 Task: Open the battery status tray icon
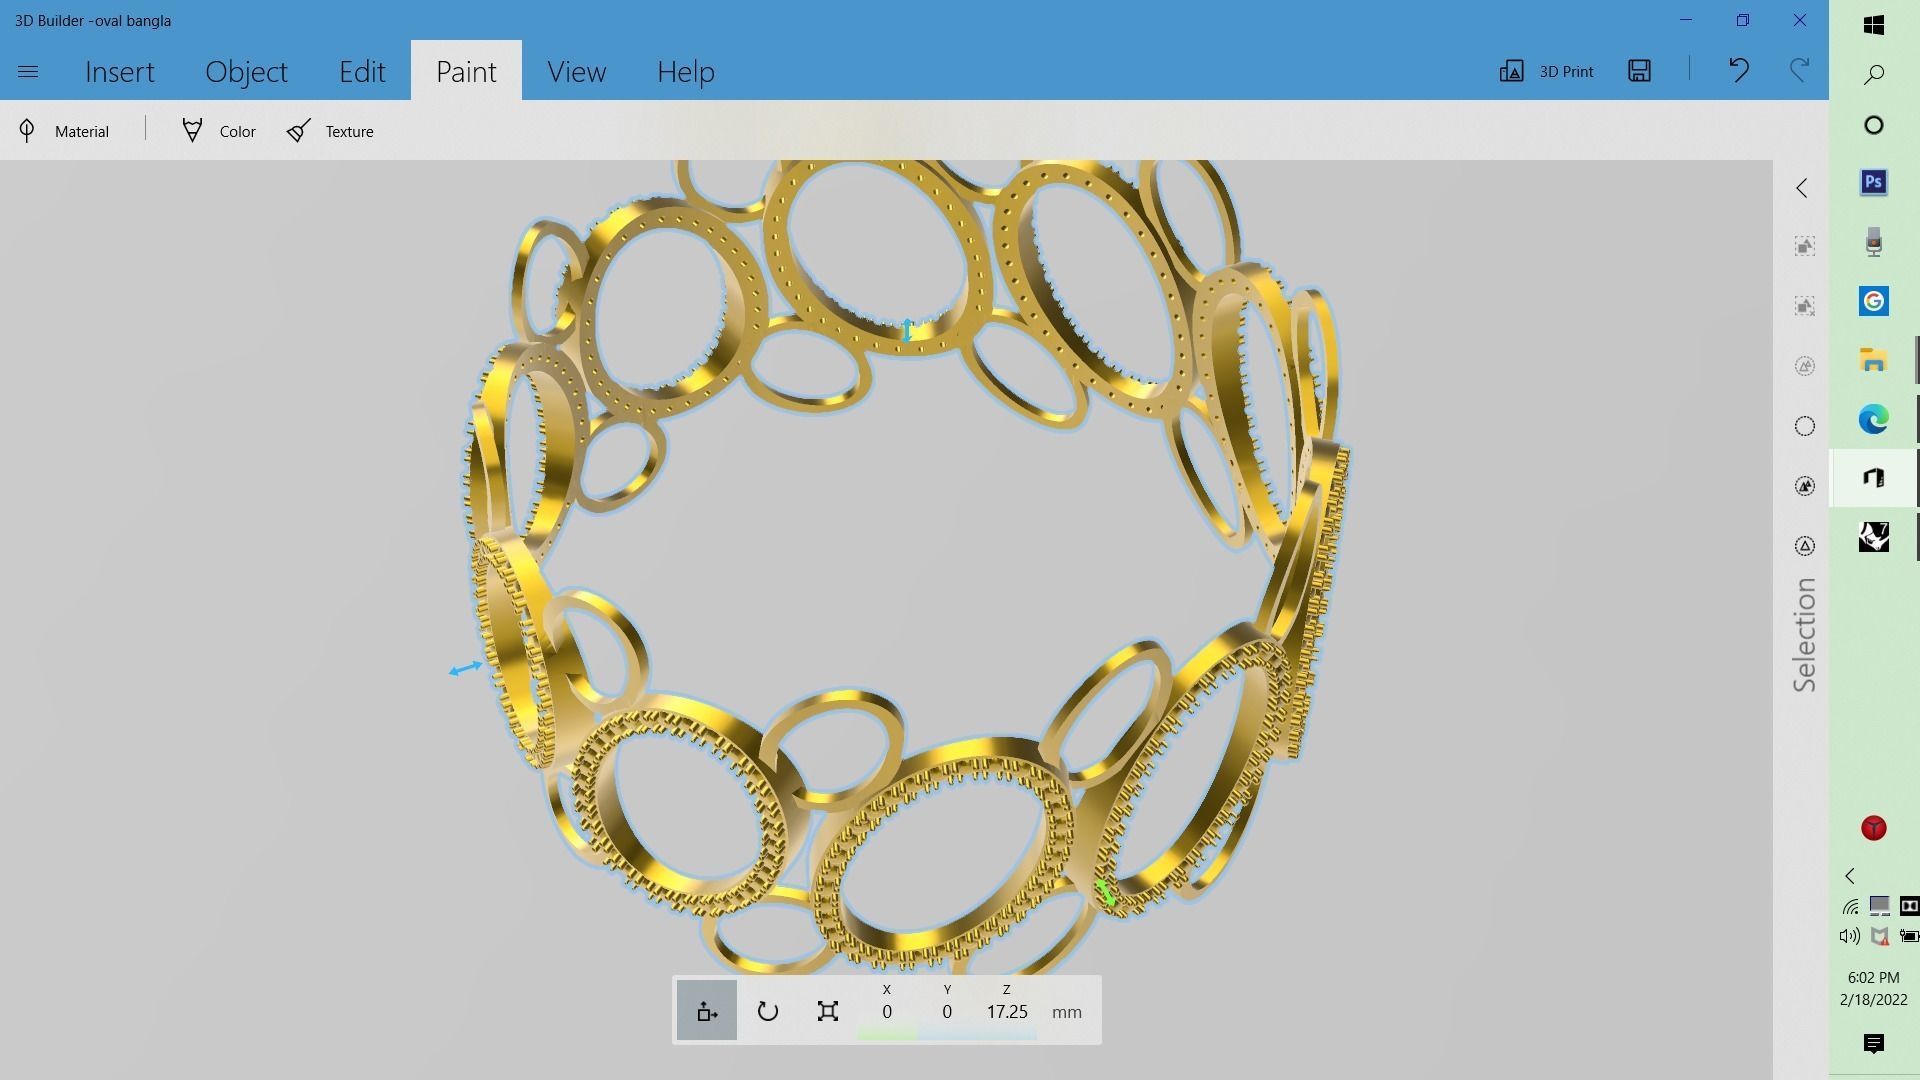[1909, 936]
